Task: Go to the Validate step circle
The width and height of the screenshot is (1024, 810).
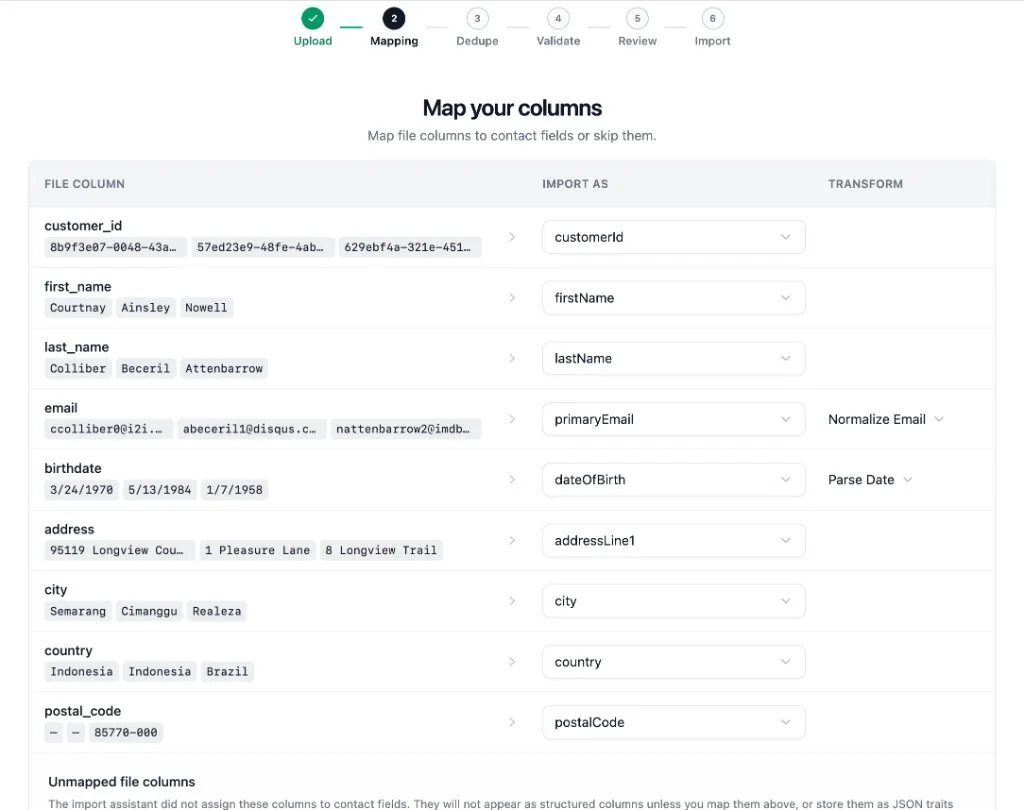Action: (x=558, y=18)
